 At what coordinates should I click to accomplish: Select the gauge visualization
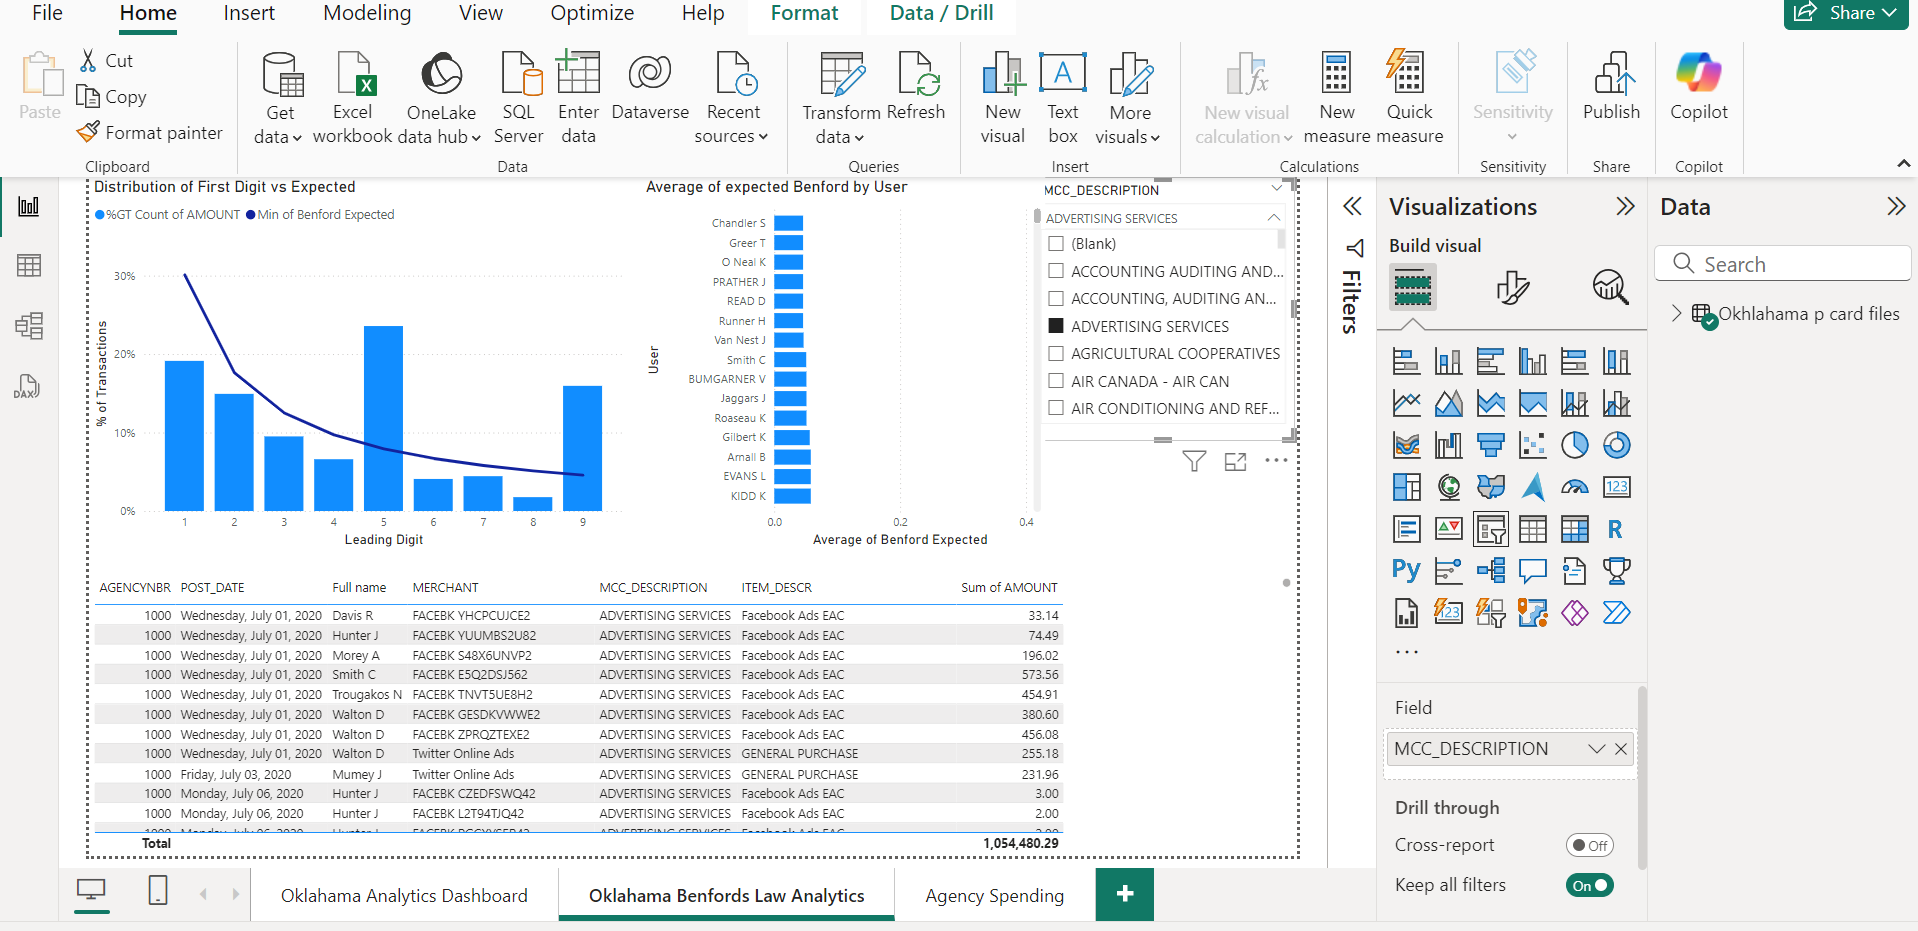pyautogui.click(x=1574, y=487)
